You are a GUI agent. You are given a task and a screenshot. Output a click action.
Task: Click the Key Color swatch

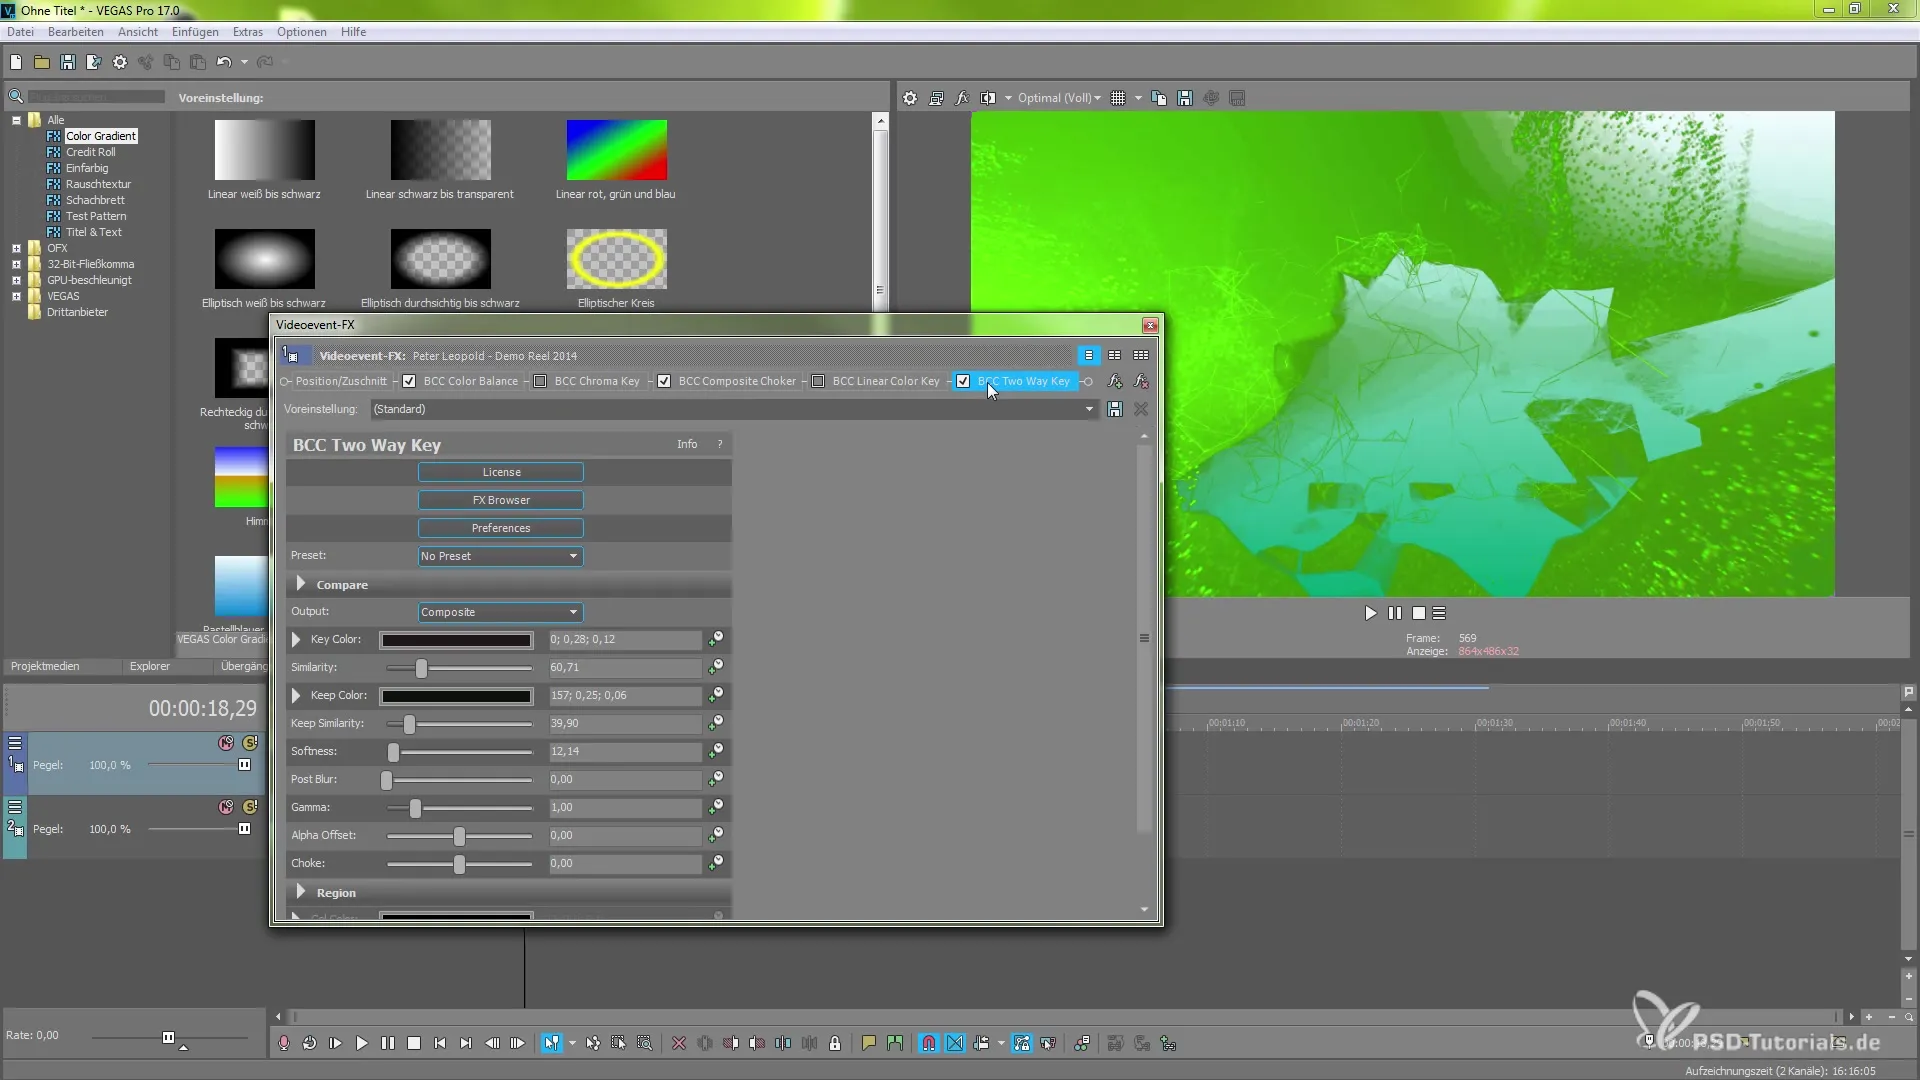click(456, 640)
